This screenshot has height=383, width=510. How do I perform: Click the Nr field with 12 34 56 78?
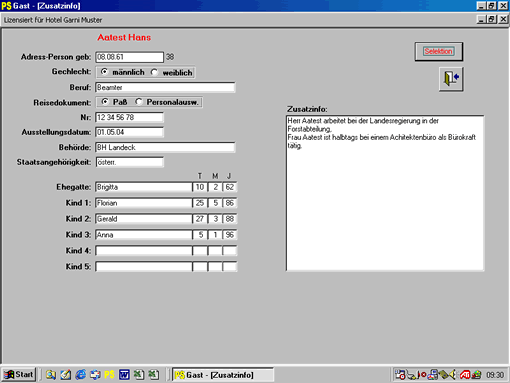coord(129,117)
